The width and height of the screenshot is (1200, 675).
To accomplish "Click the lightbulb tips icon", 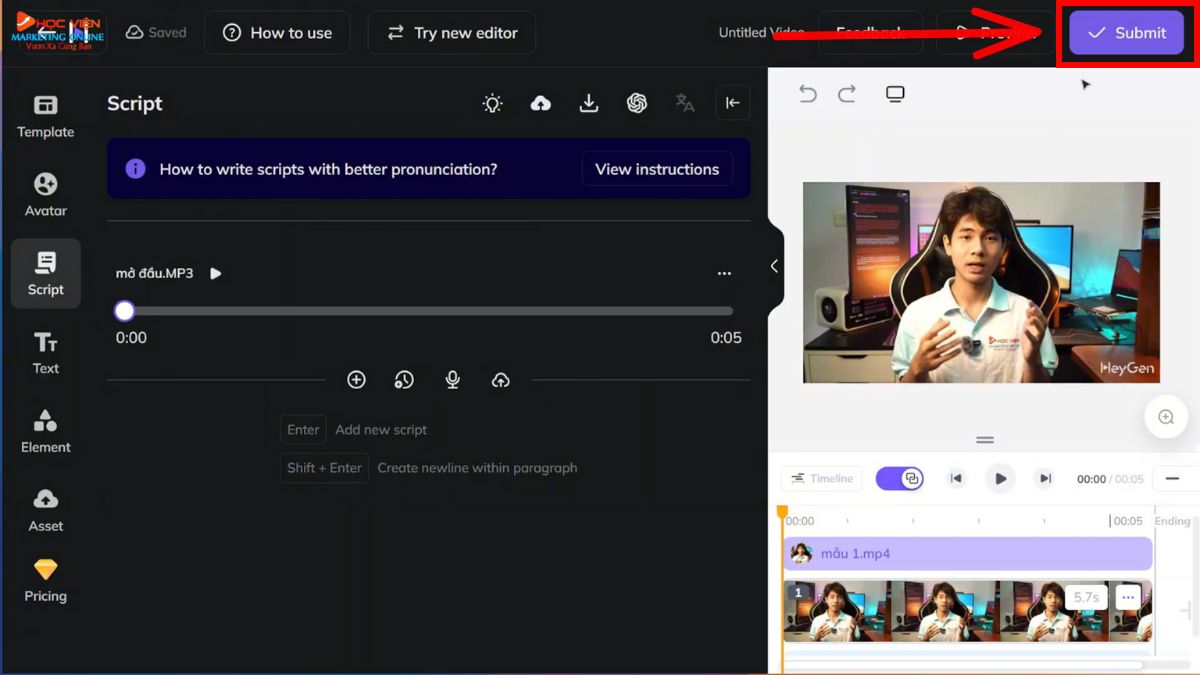I will click(x=492, y=103).
